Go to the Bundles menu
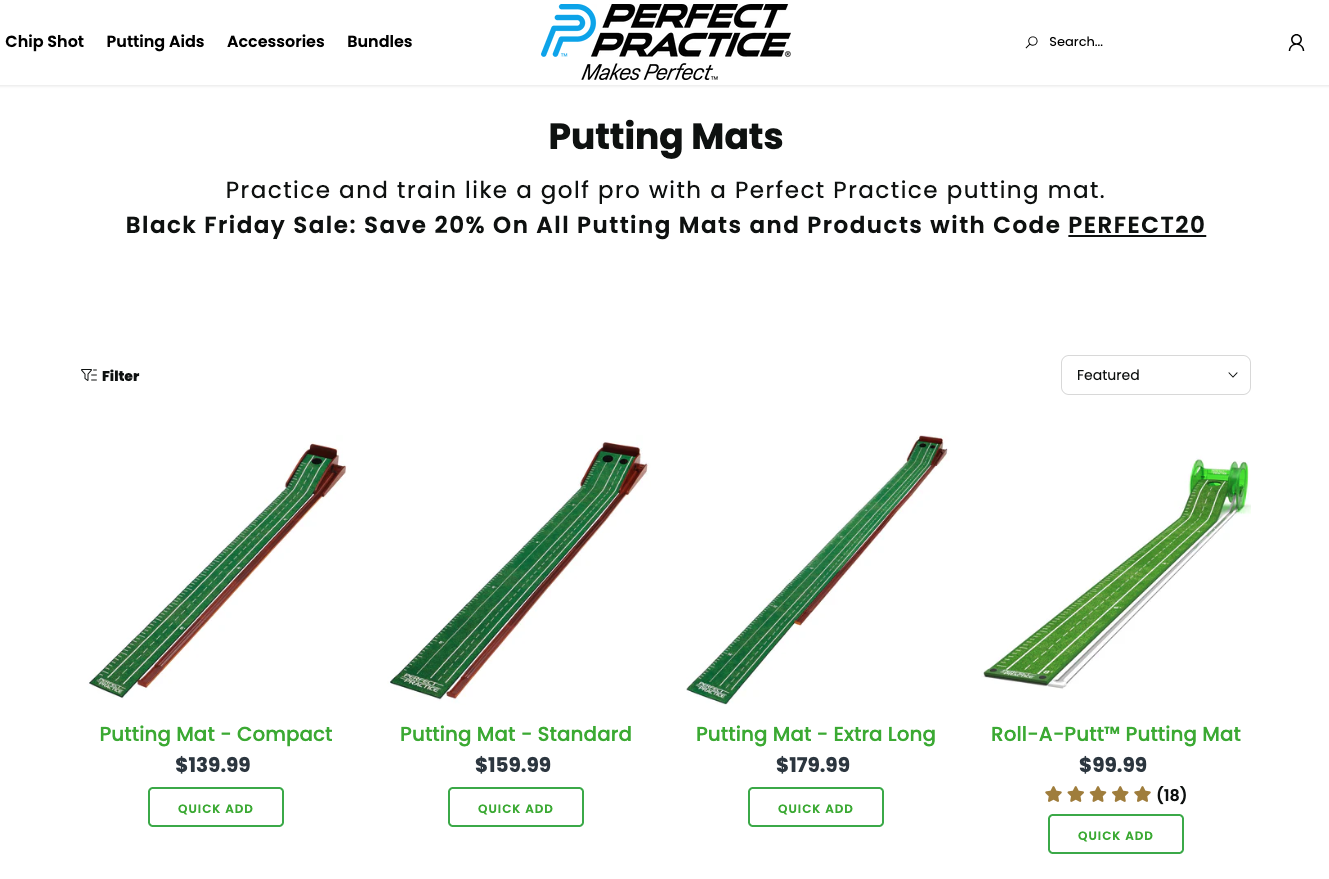Screen dimensions: 1329x879 380,42
